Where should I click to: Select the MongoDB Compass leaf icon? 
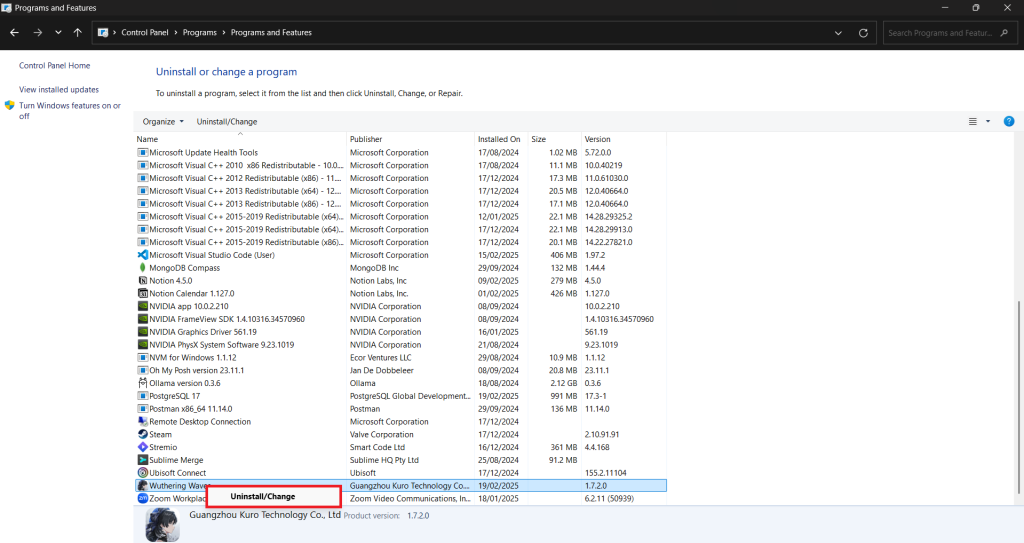pyautogui.click(x=142, y=268)
